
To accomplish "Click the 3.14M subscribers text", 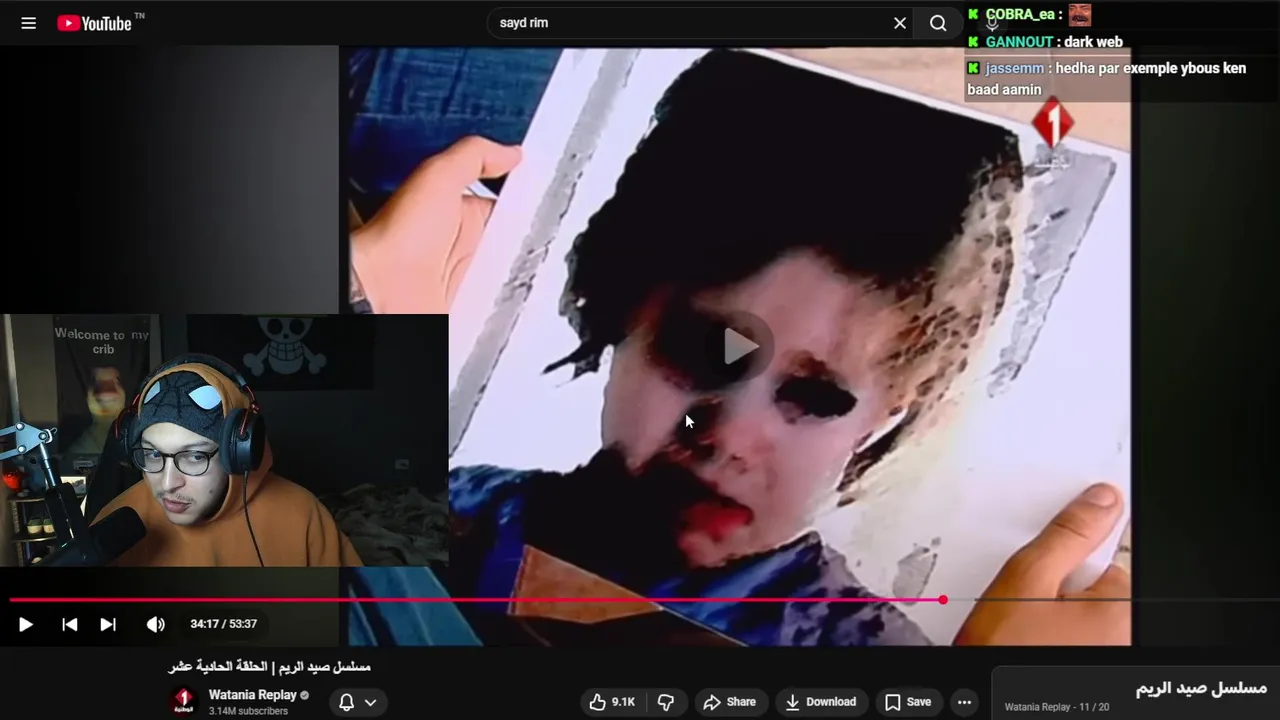I will point(248,711).
